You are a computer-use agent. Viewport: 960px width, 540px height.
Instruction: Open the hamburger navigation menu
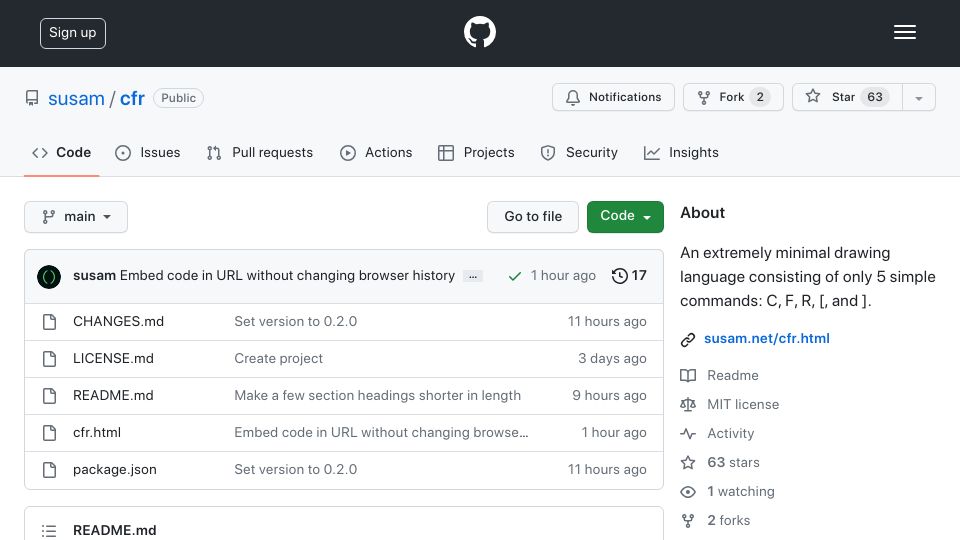click(904, 32)
